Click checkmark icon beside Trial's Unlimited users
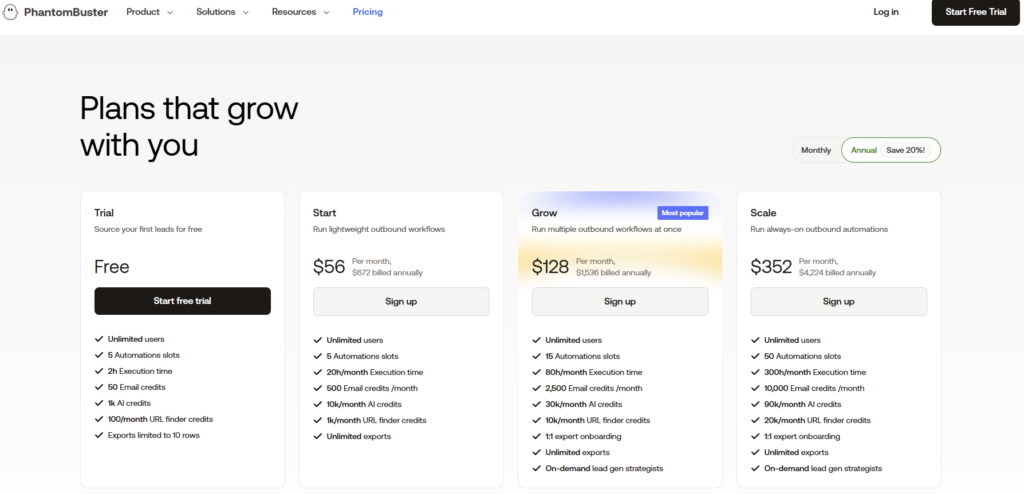The width and height of the screenshot is (1024, 494). click(98, 339)
